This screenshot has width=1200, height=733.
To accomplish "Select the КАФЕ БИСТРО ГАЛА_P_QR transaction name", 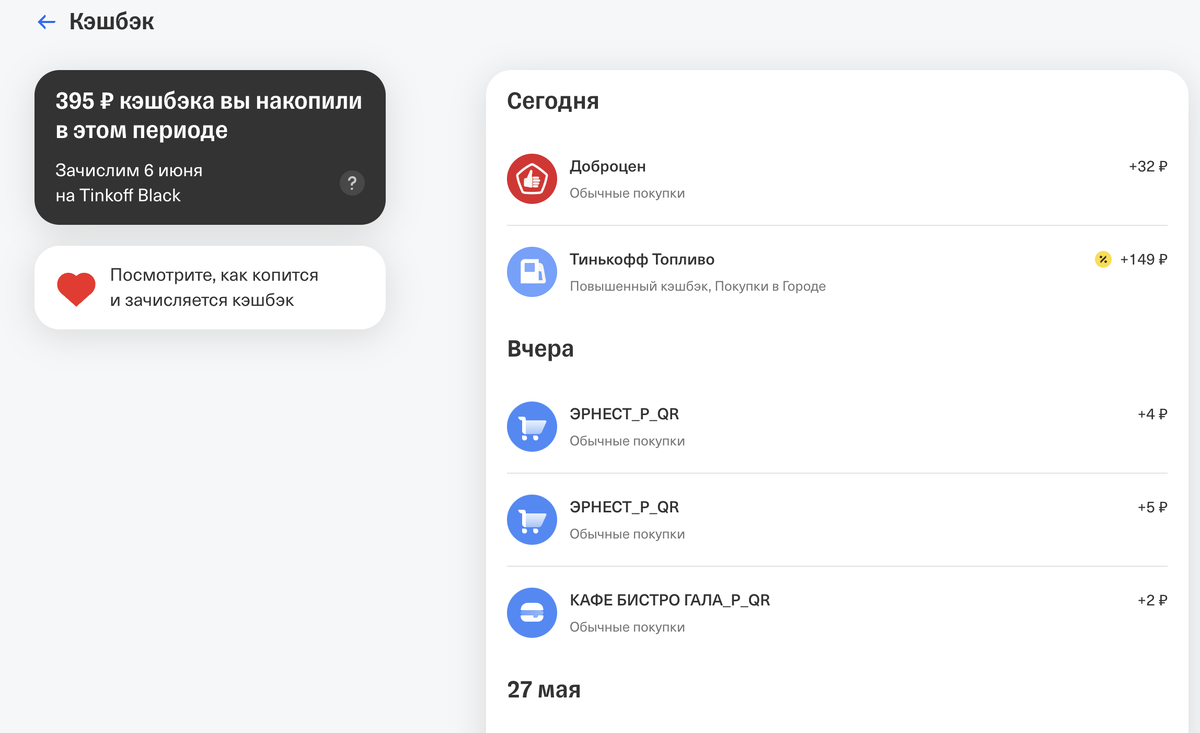I will [x=670, y=601].
